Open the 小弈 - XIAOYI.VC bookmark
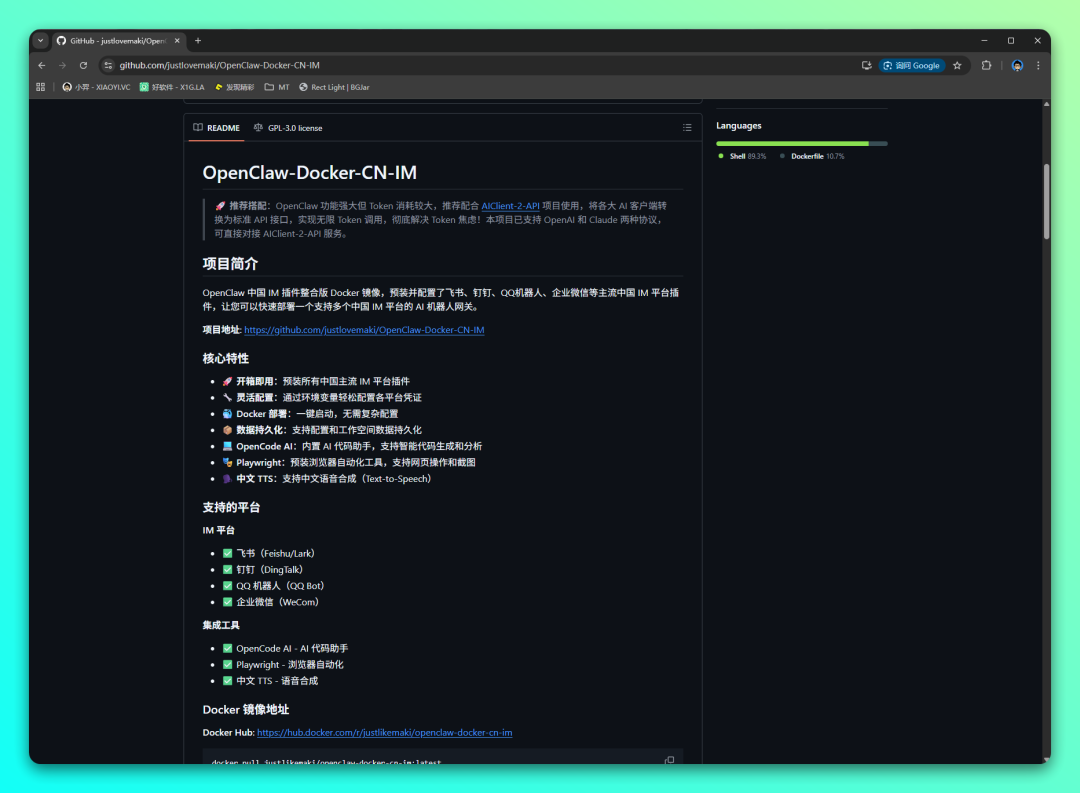This screenshot has width=1080, height=793. coord(96,87)
